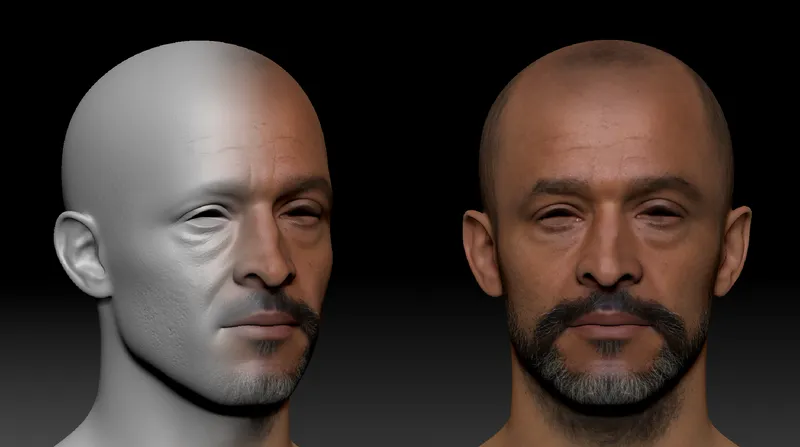Select the right head's viewer-left eye
800x447 pixels.
(555, 213)
